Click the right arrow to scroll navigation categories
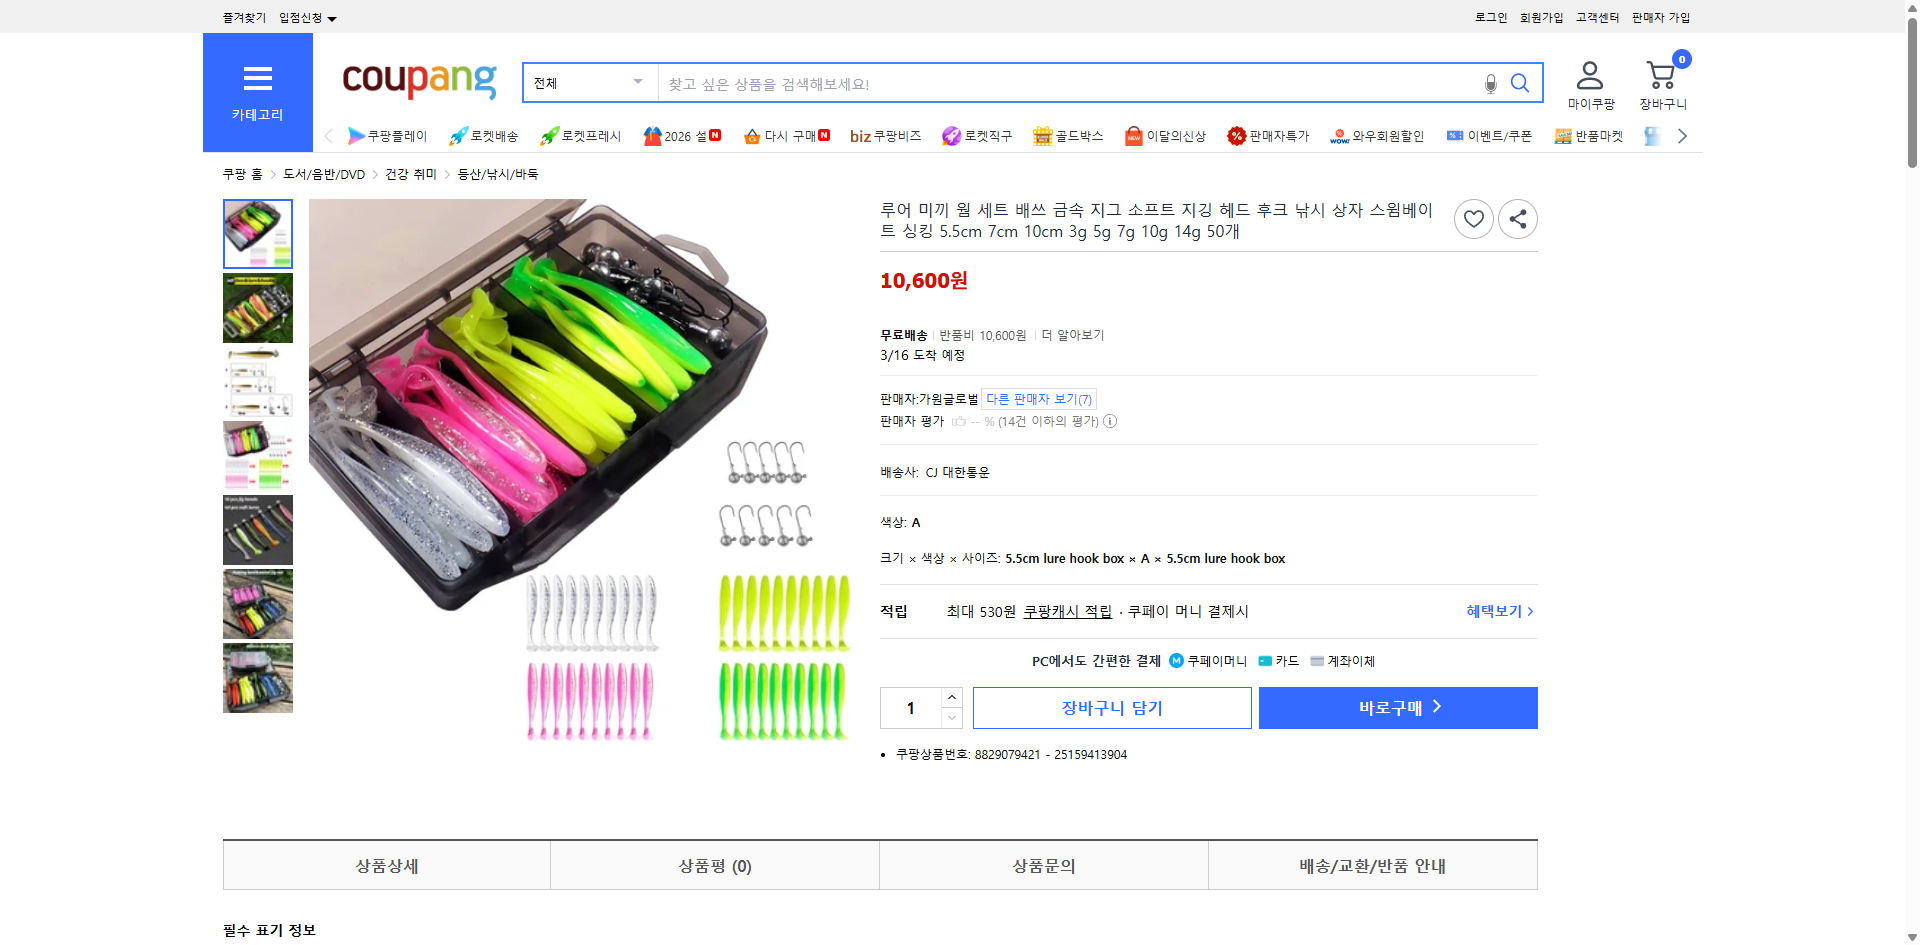The width and height of the screenshot is (1920, 945). [1682, 135]
